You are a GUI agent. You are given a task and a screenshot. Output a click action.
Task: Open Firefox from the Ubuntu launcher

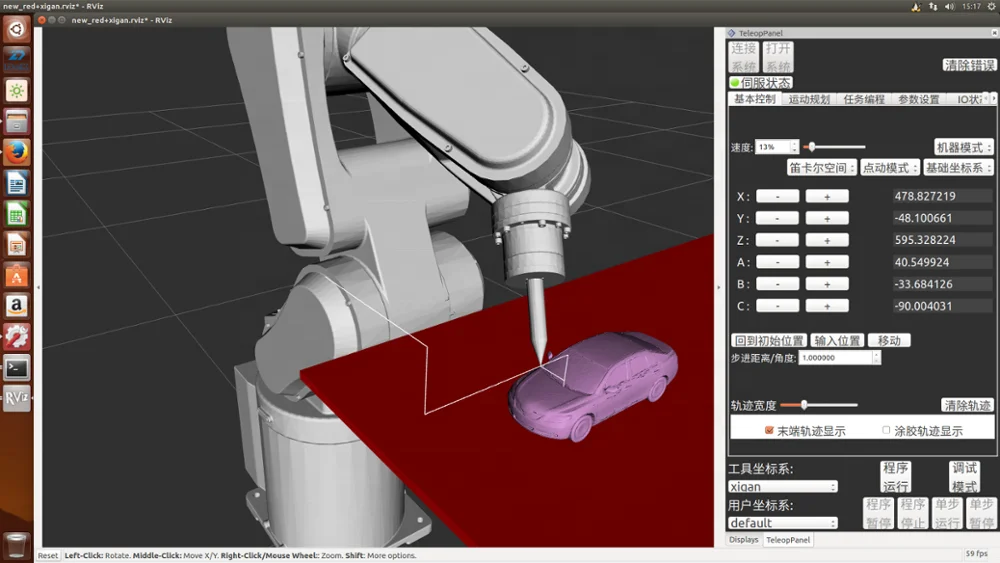coord(17,152)
